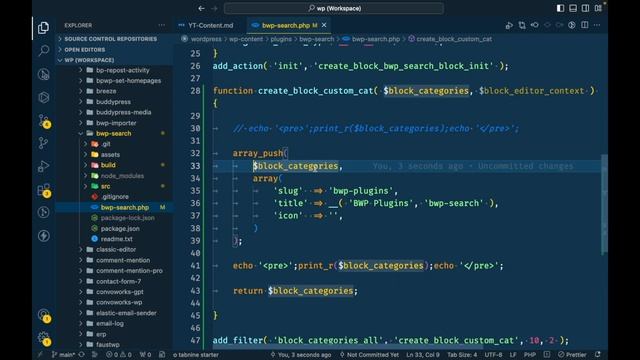The height and width of the screenshot is (360, 640).
Task: Open Extensions view in activity bar
Action: tap(44, 190)
